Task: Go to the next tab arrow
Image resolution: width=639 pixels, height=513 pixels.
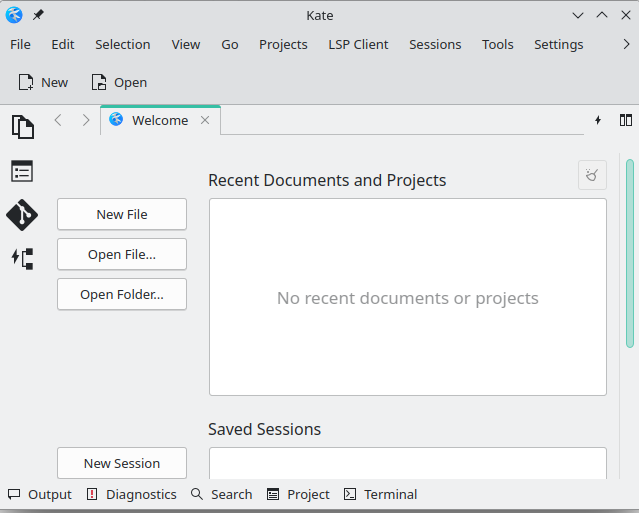Action: [86, 120]
